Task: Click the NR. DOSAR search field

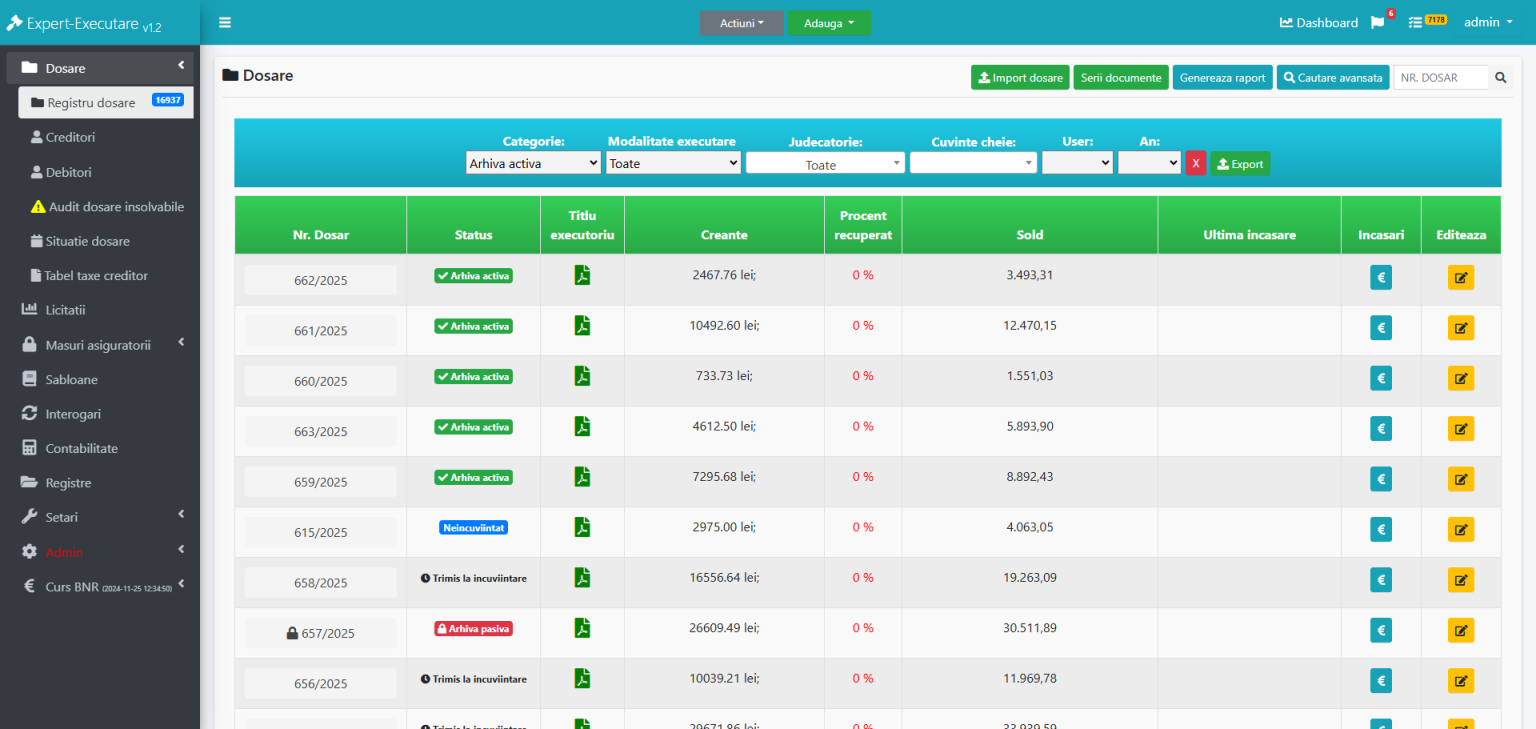Action: coord(1440,78)
